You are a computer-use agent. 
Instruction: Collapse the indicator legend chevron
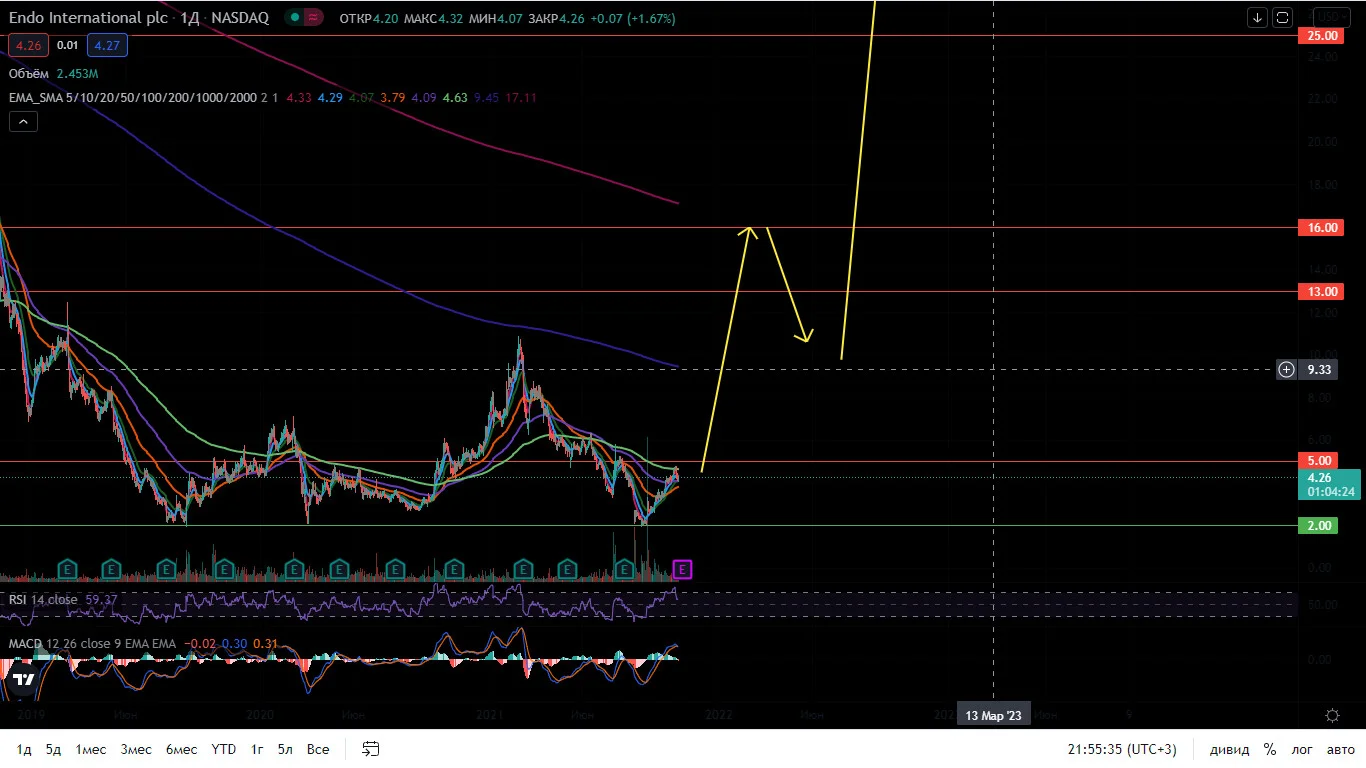23,122
